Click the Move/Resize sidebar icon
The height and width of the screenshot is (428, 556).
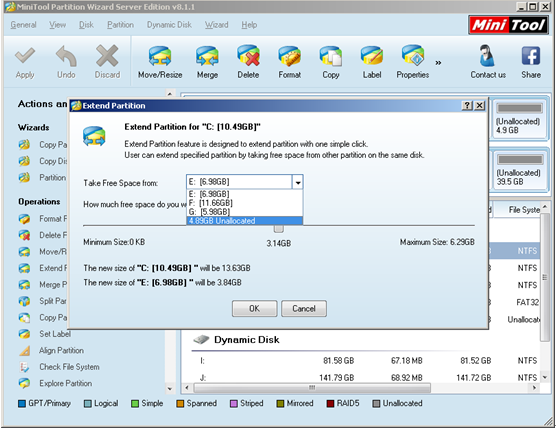[24, 252]
